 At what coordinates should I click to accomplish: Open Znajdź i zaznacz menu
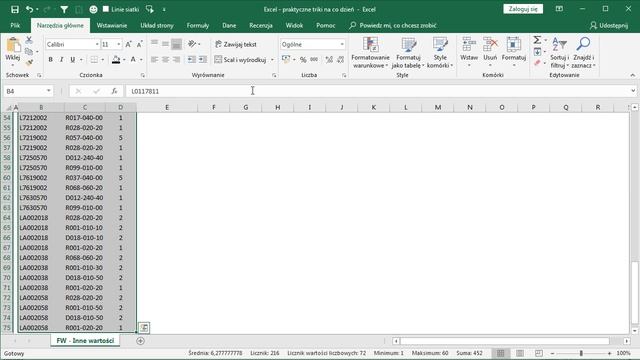coord(583,52)
